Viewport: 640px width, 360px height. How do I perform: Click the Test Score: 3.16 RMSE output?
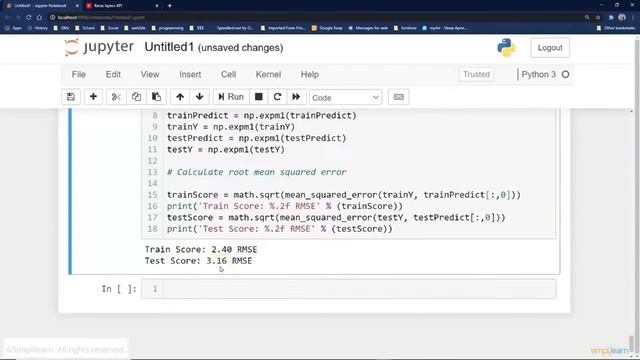198,261
